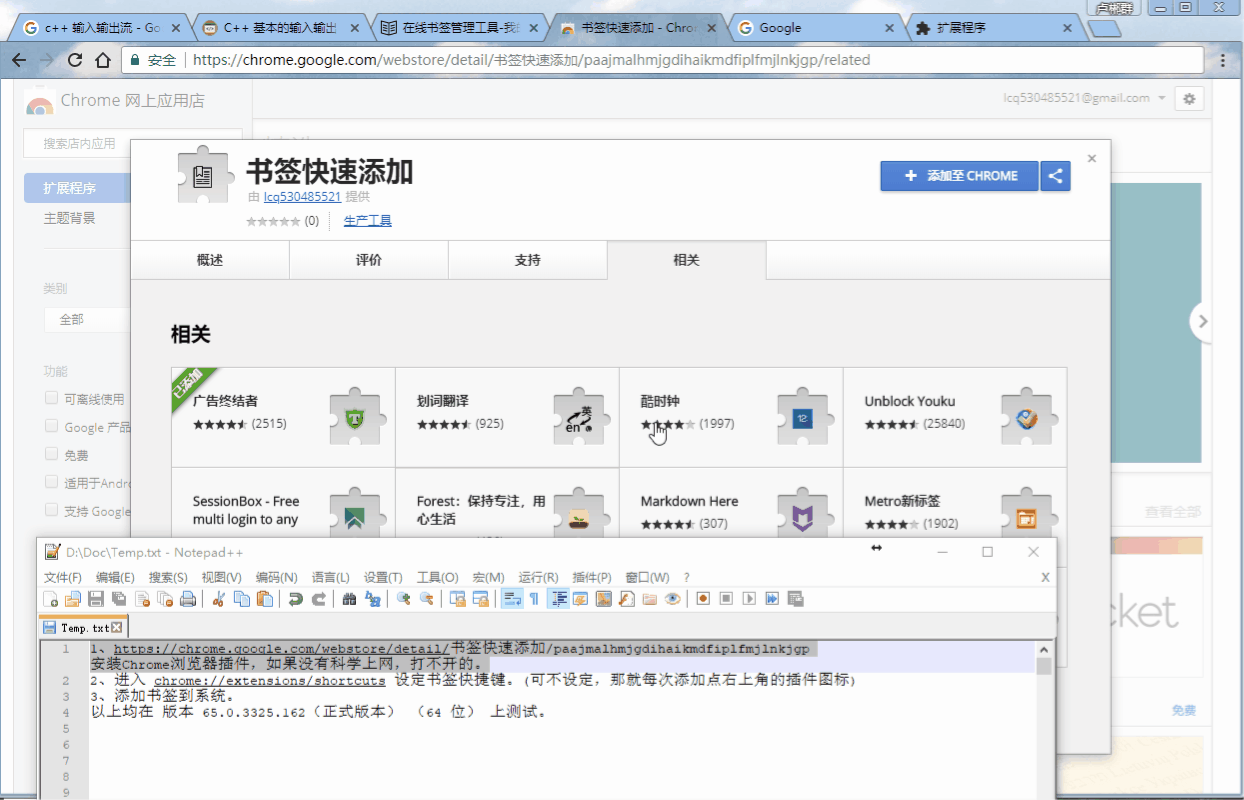The width and height of the screenshot is (1244, 800).
Task: Click the Save icon in Notepad++ toolbar
Action: [96, 599]
